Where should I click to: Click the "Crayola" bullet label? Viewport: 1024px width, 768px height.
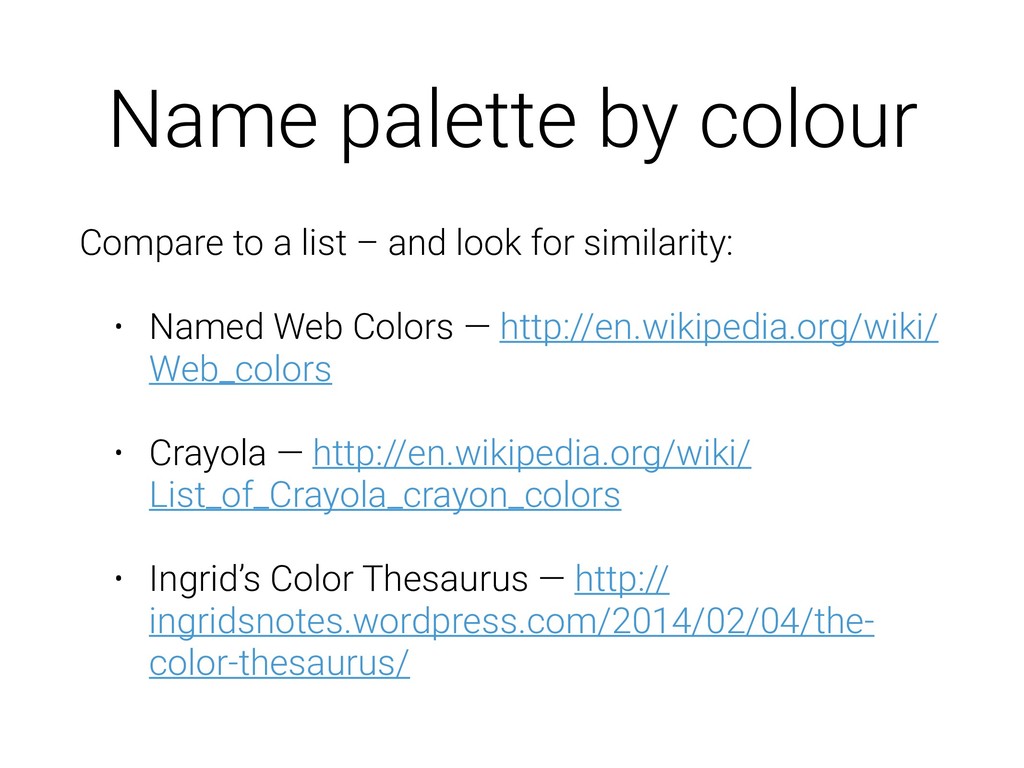coord(207,453)
